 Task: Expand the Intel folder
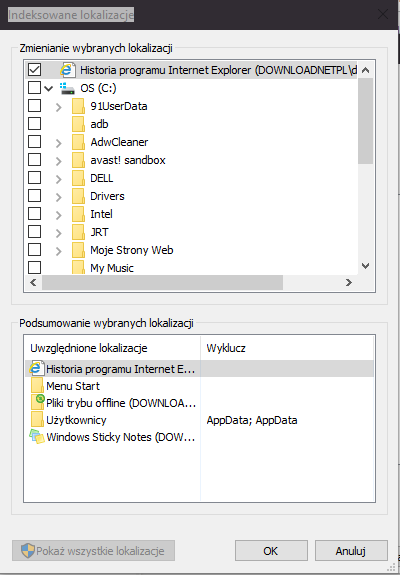pyautogui.click(x=58, y=215)
